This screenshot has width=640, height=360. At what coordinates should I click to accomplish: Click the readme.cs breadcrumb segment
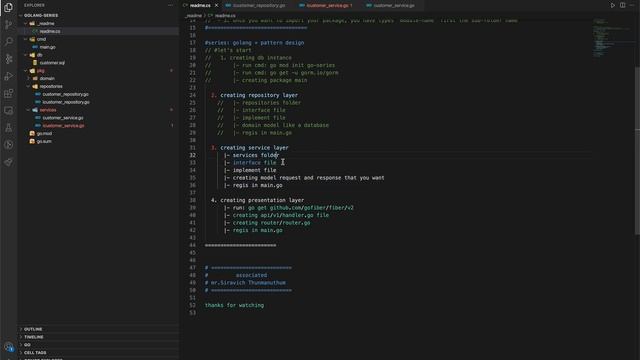pos(225,16)
